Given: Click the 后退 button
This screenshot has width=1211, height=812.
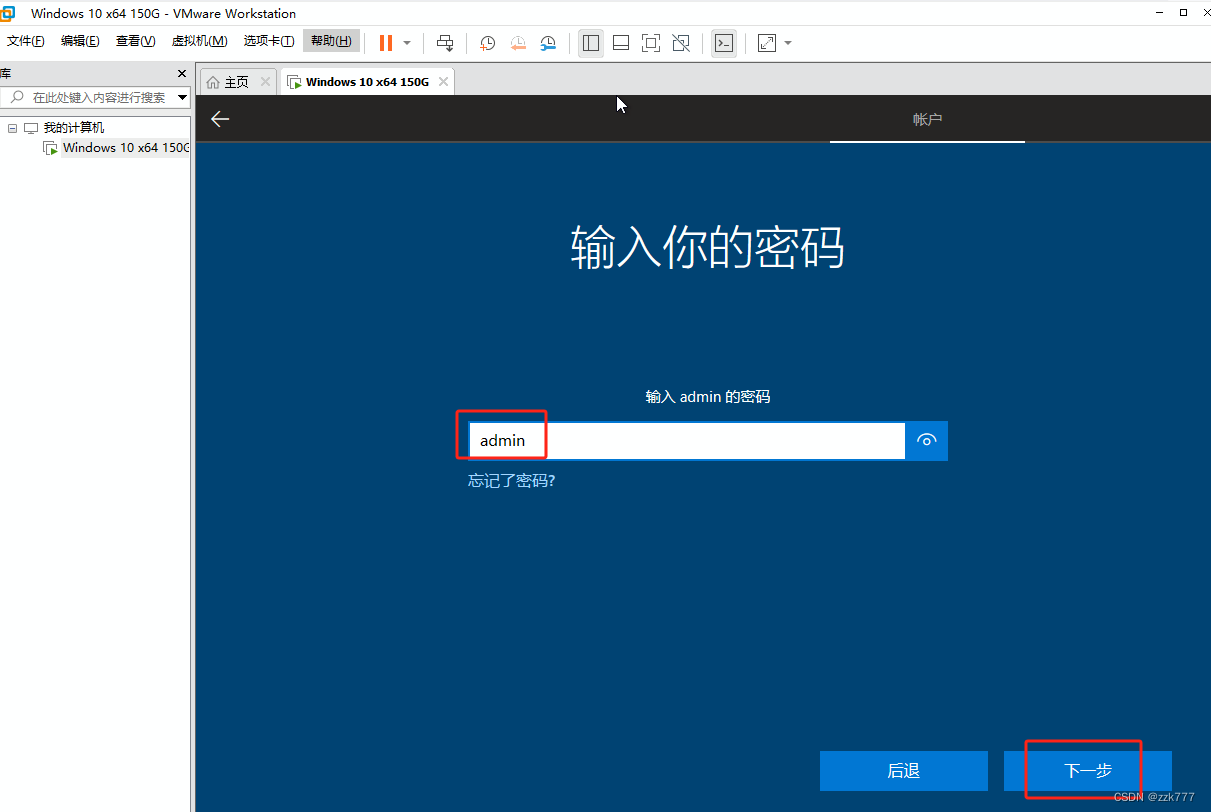Looking at the screenshot, I should [x=904, y=771].
